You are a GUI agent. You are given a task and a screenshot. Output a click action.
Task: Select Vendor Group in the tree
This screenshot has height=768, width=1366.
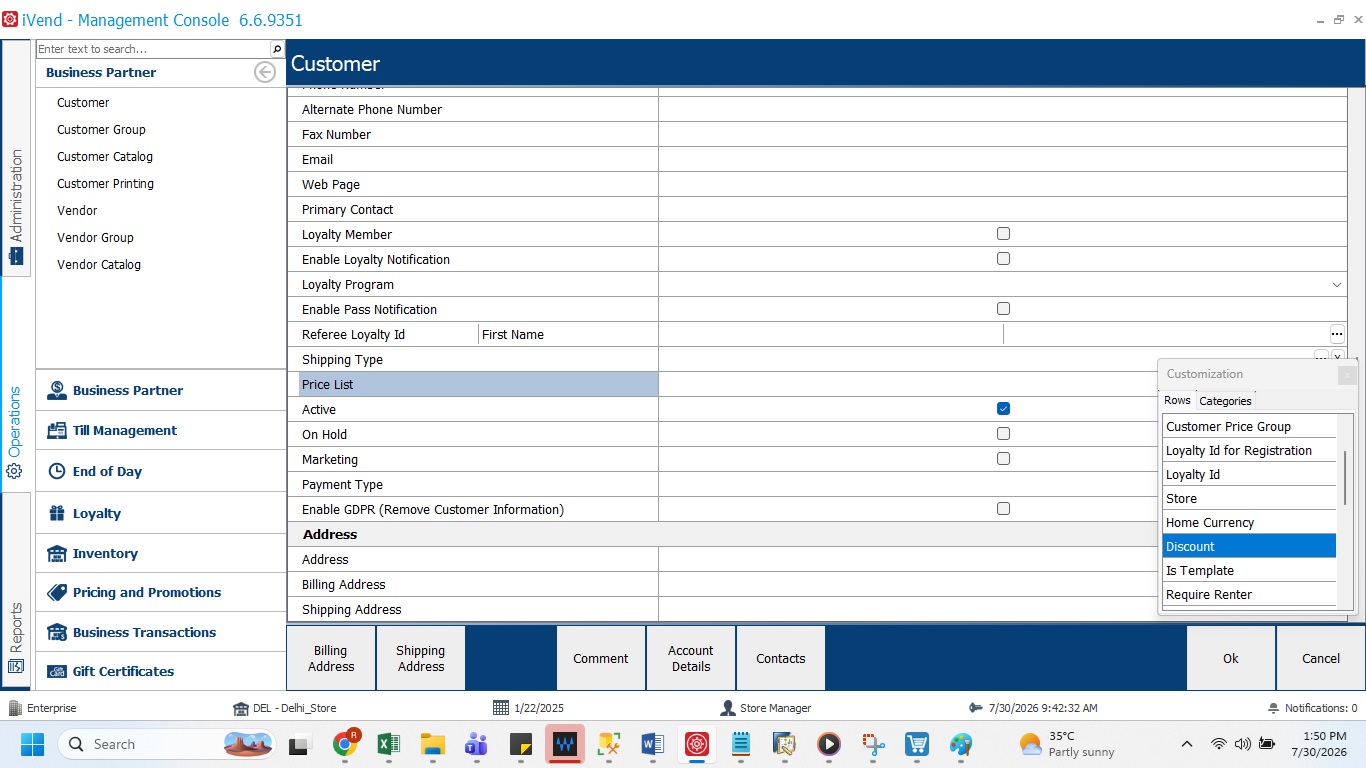[95, 238]
